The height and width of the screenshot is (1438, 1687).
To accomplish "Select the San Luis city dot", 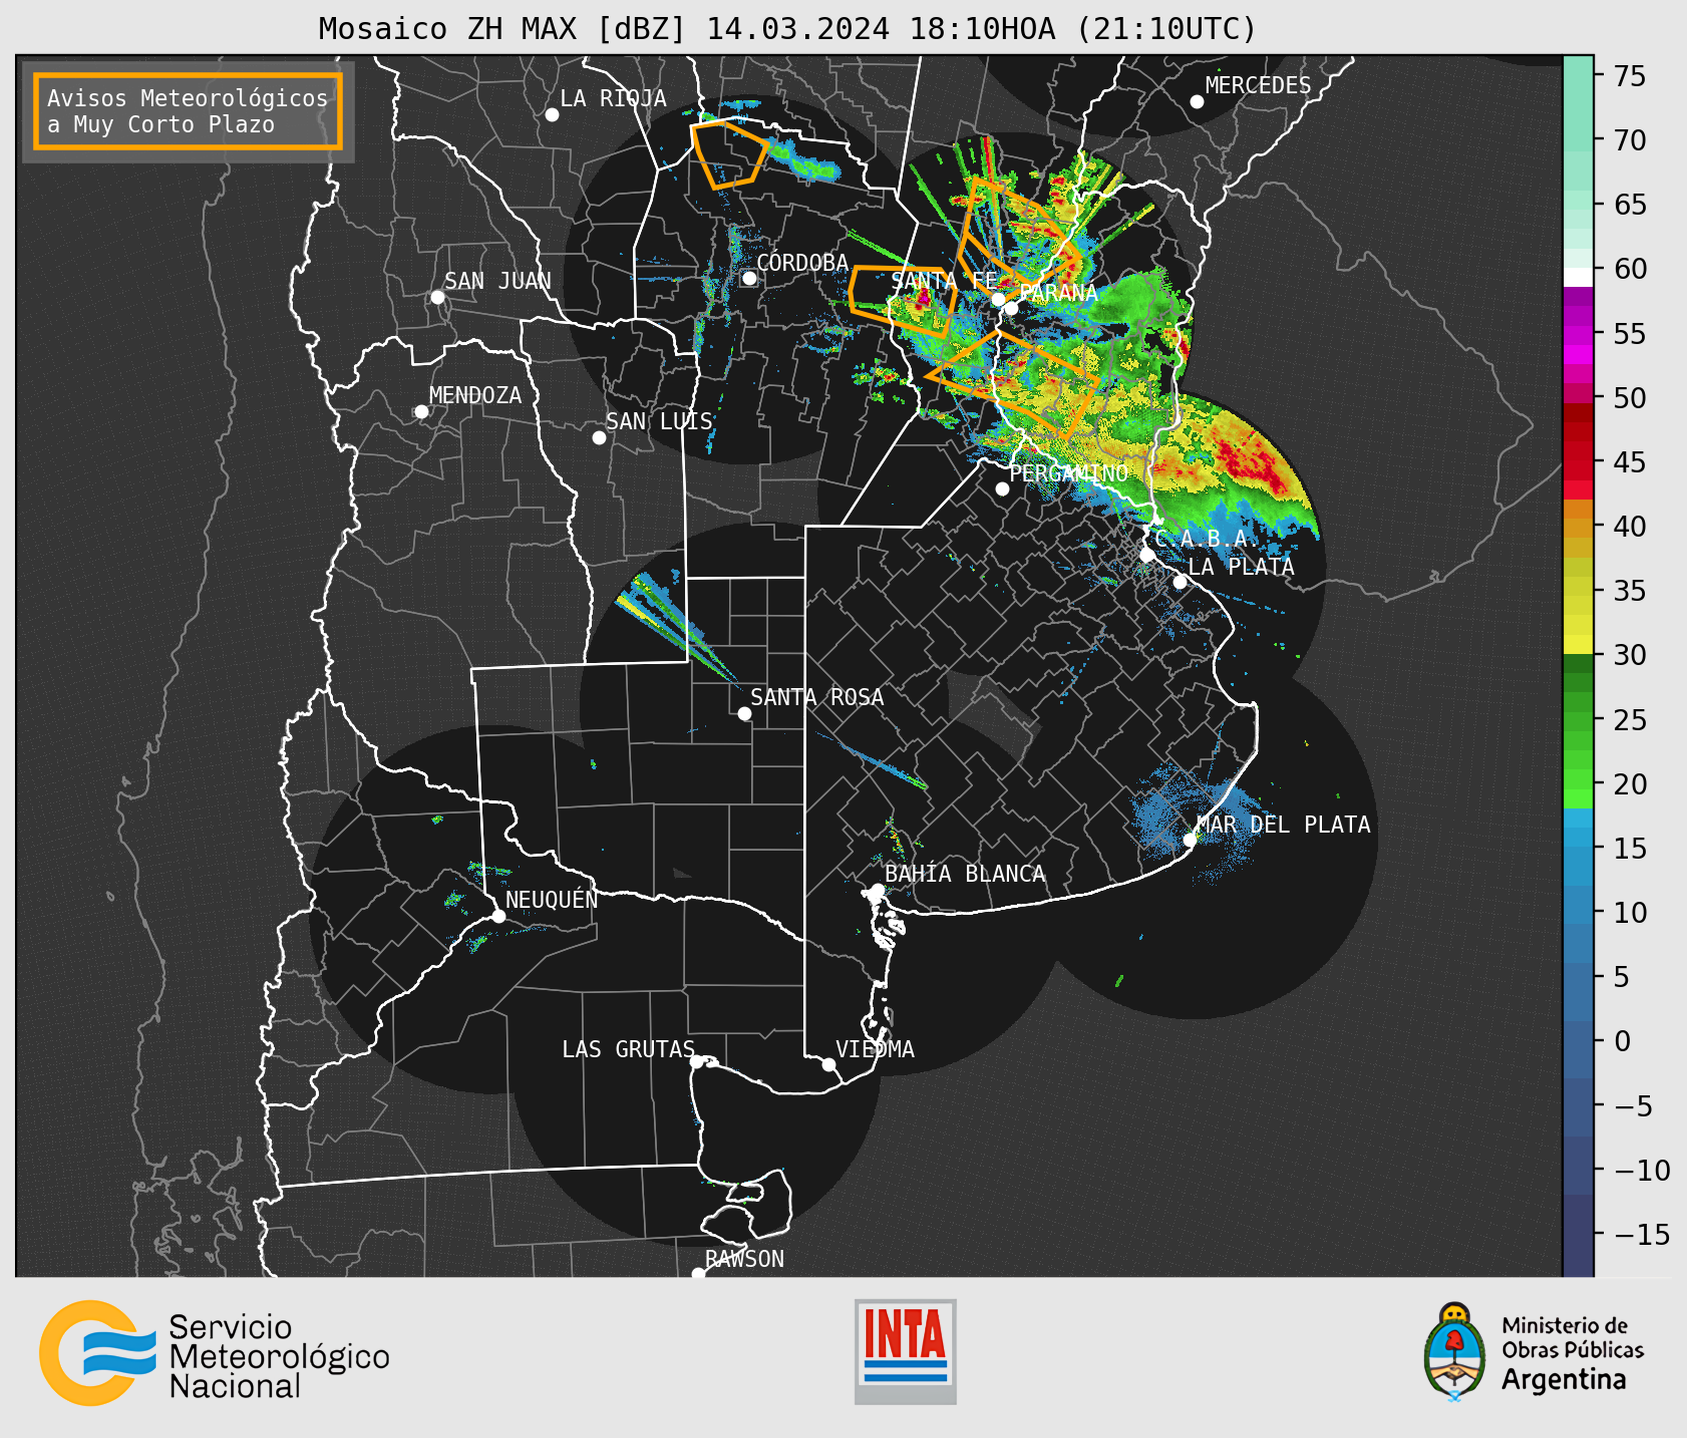I will [599, 438].
